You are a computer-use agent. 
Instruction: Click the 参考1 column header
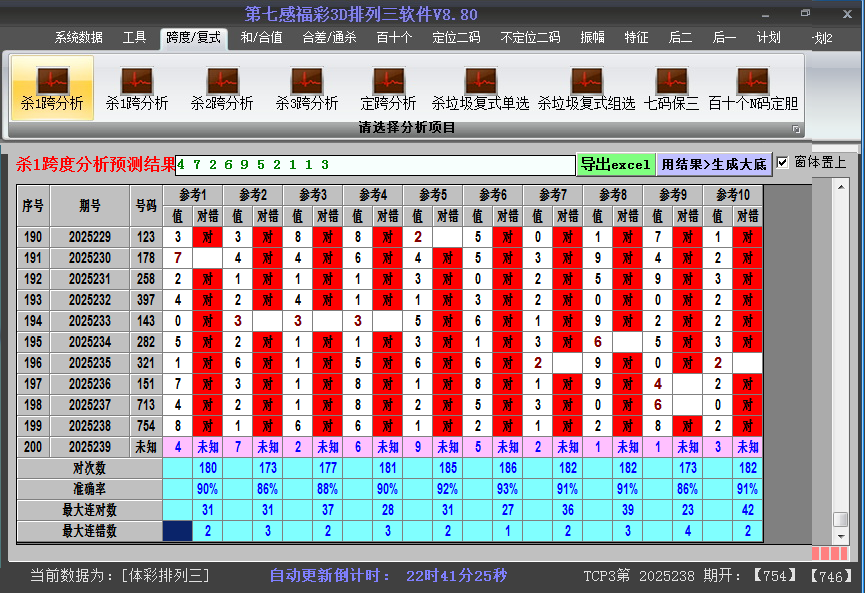193,194
